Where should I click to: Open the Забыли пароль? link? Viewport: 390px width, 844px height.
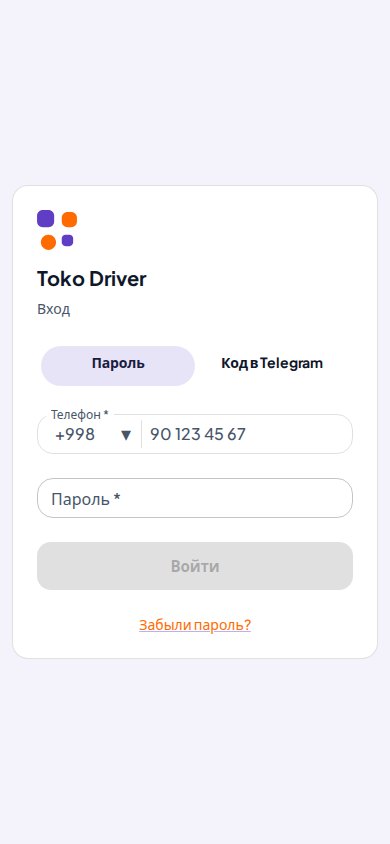click(x=195, y=625)
